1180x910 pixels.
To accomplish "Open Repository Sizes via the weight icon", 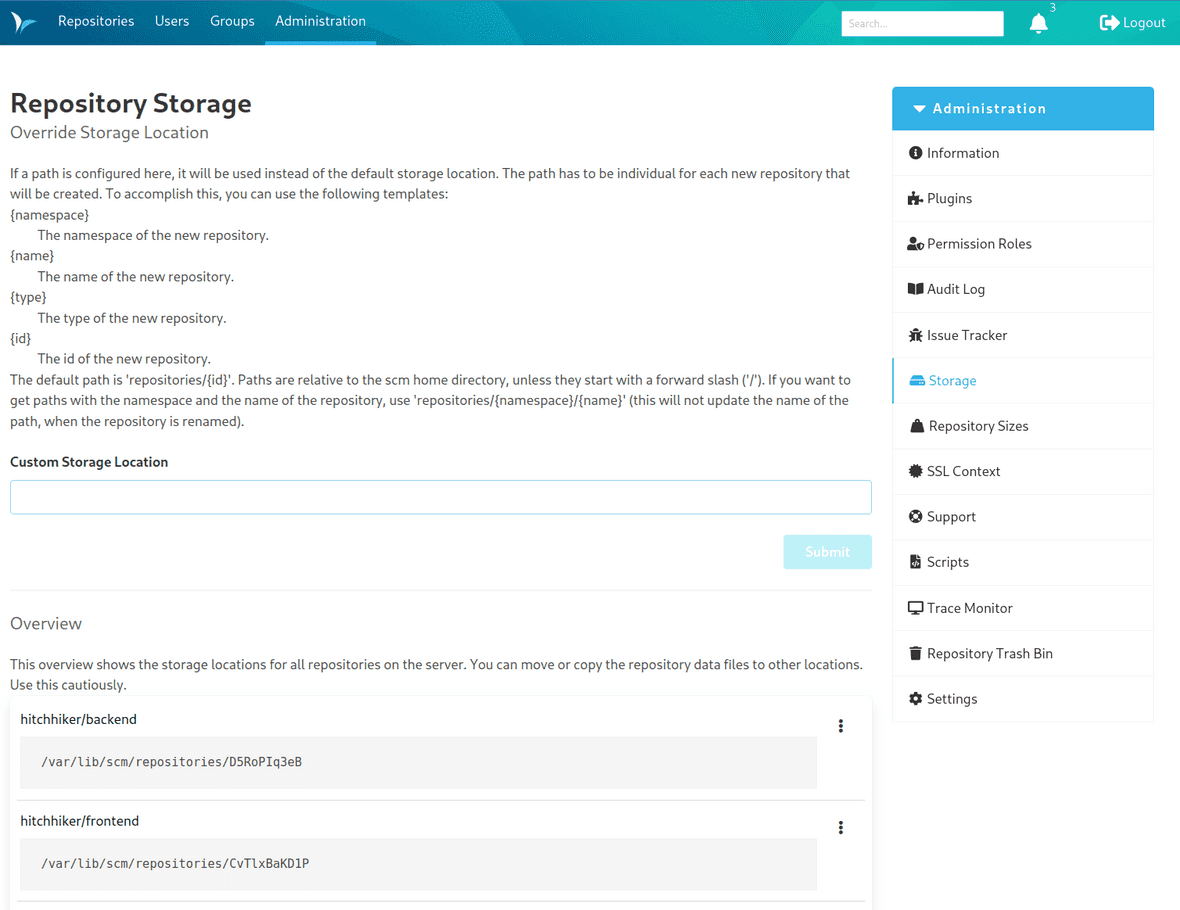I will pyautogui.click(x=914, y=425).
